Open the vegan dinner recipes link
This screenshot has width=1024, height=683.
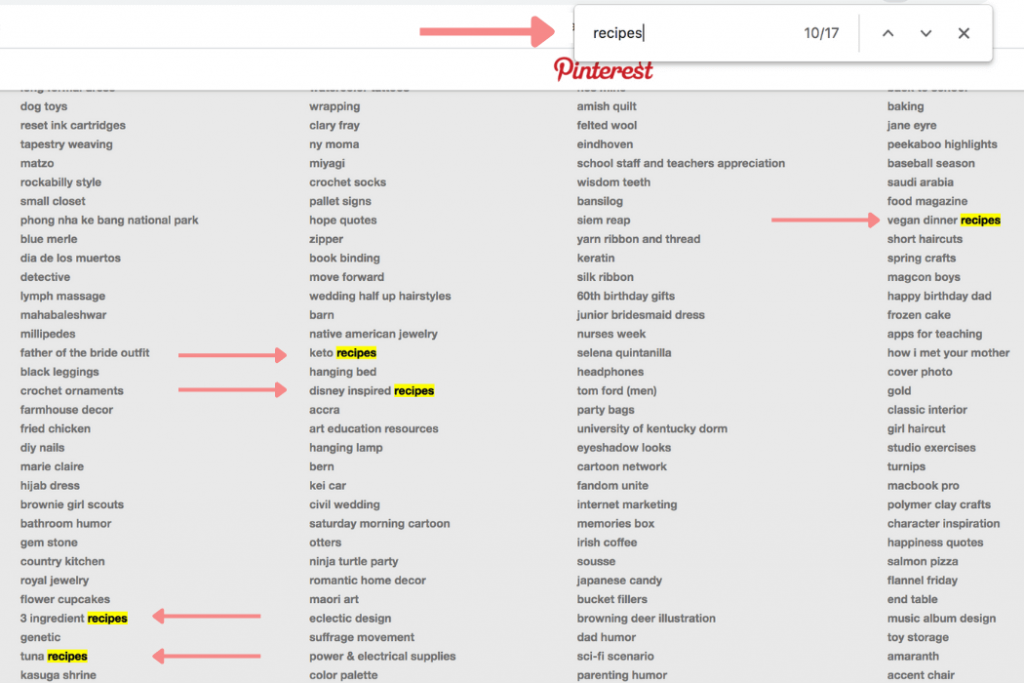tap(944, 220)
